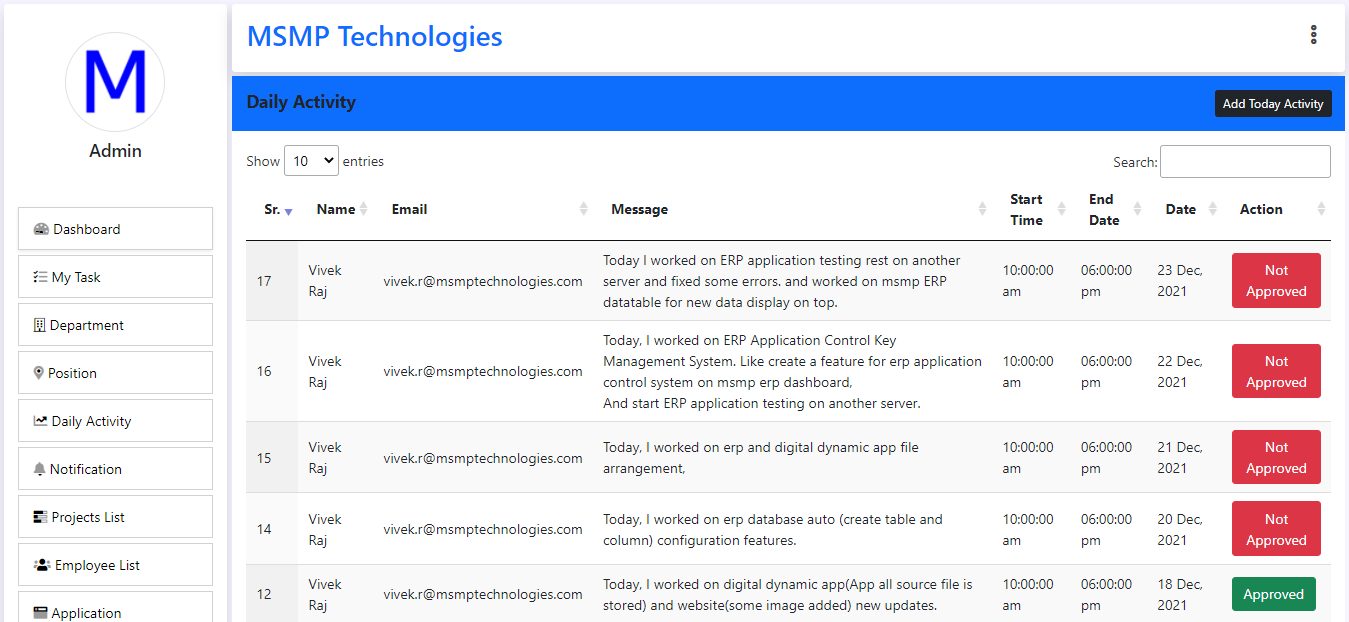
Task: Go to My Task page
Action: (x=115, y=277)
